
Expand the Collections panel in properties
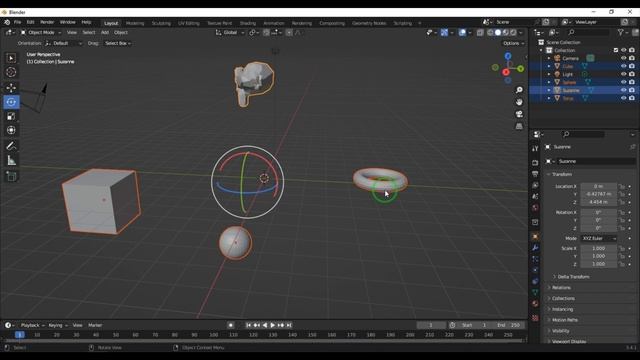[x=563, y=298]
